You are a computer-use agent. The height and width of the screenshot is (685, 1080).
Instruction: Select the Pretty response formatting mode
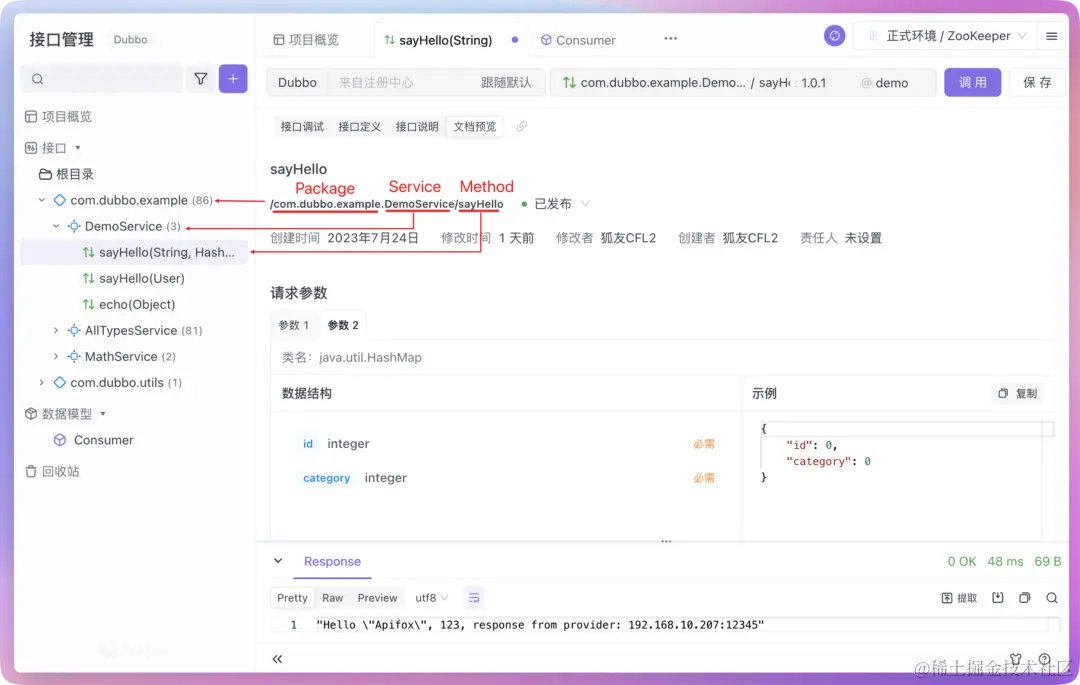(291, 597)
